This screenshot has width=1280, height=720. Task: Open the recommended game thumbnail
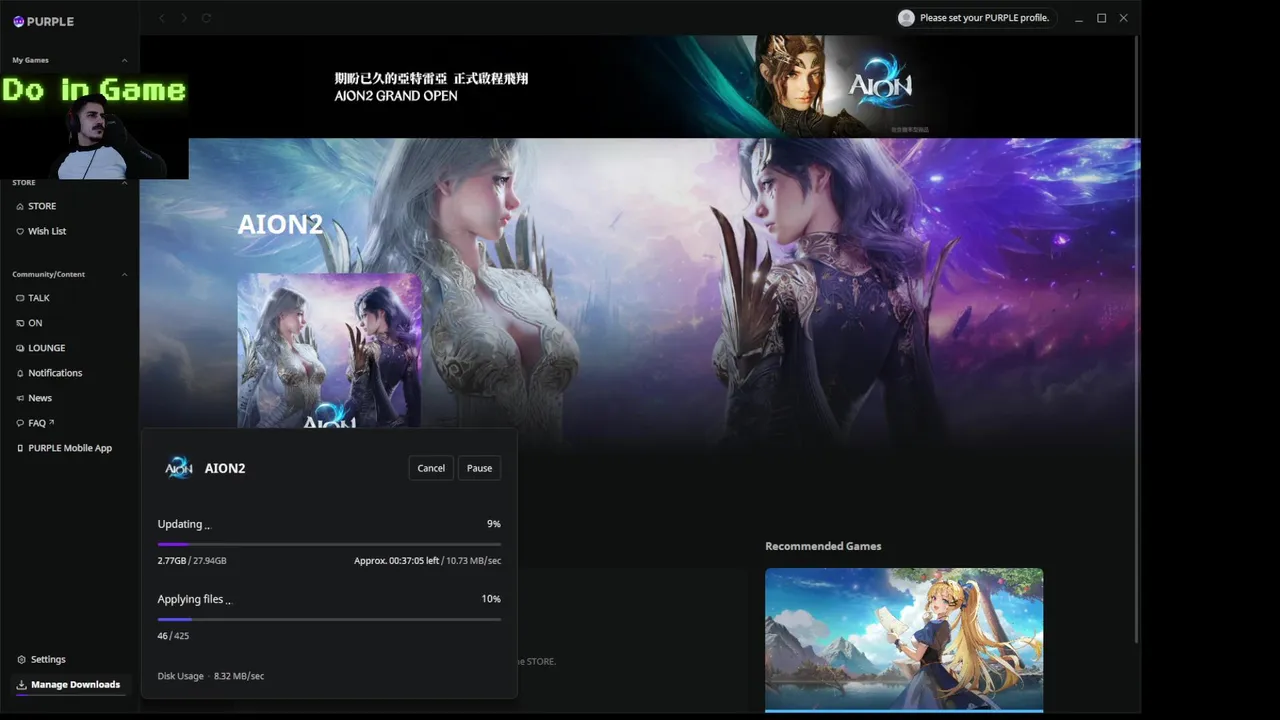904,640
